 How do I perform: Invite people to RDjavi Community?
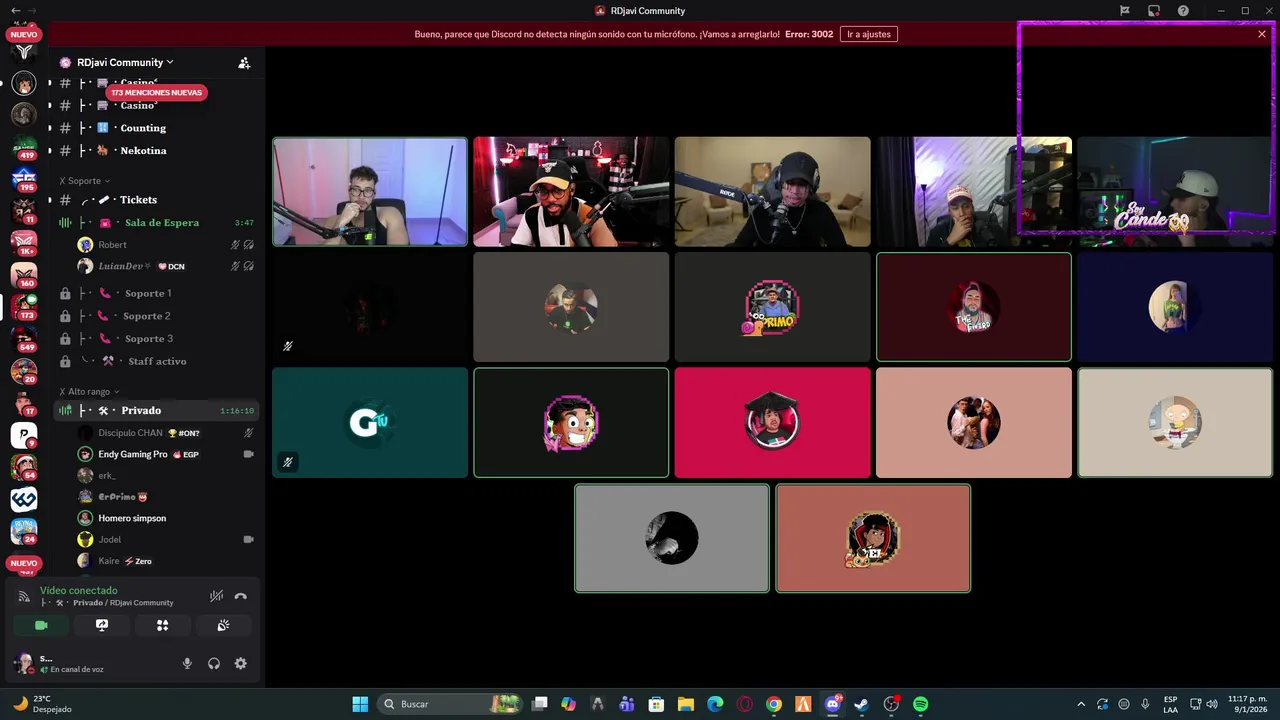click(244, 62)
